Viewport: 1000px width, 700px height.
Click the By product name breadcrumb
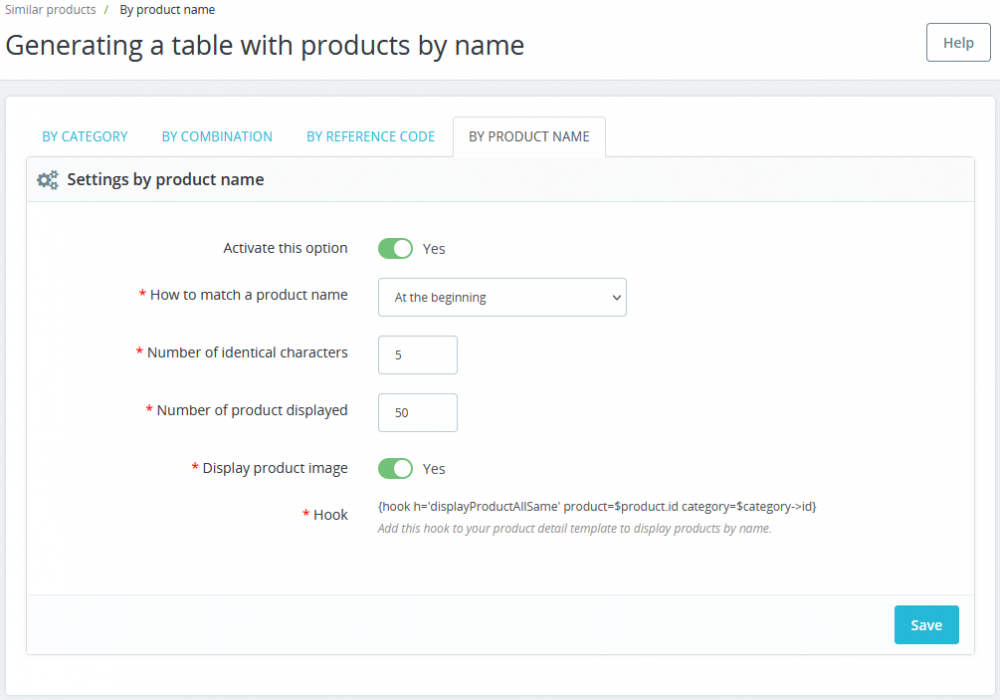(167, 9)
